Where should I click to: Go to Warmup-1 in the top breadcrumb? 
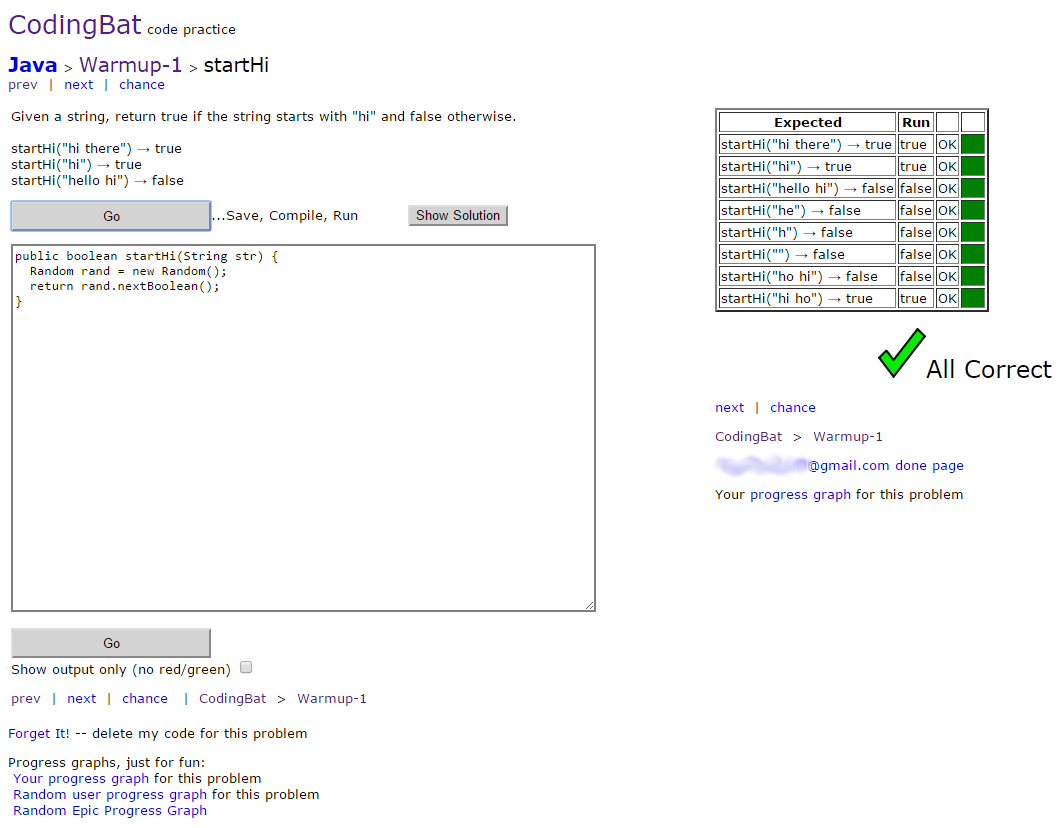[130, 65]
